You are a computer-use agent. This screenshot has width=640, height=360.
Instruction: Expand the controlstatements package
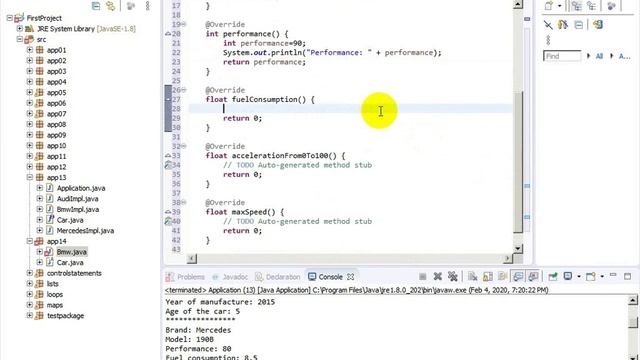pyautogui.click(x=29, y=273)
